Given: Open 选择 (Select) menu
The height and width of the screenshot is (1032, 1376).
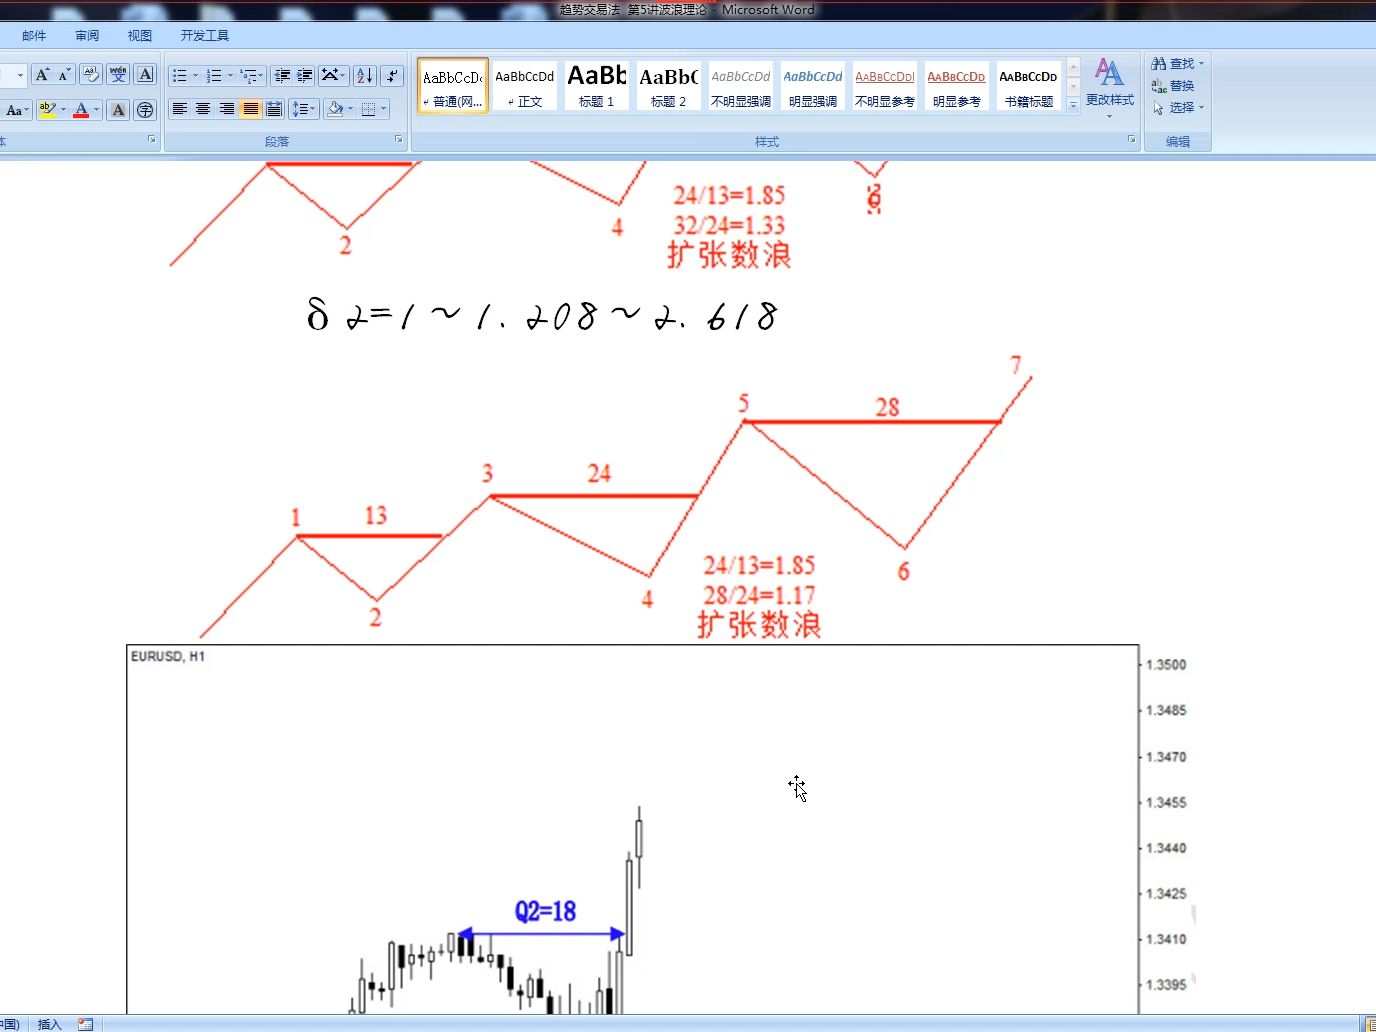Looking at the screenshot, I should click(1178, 107).
